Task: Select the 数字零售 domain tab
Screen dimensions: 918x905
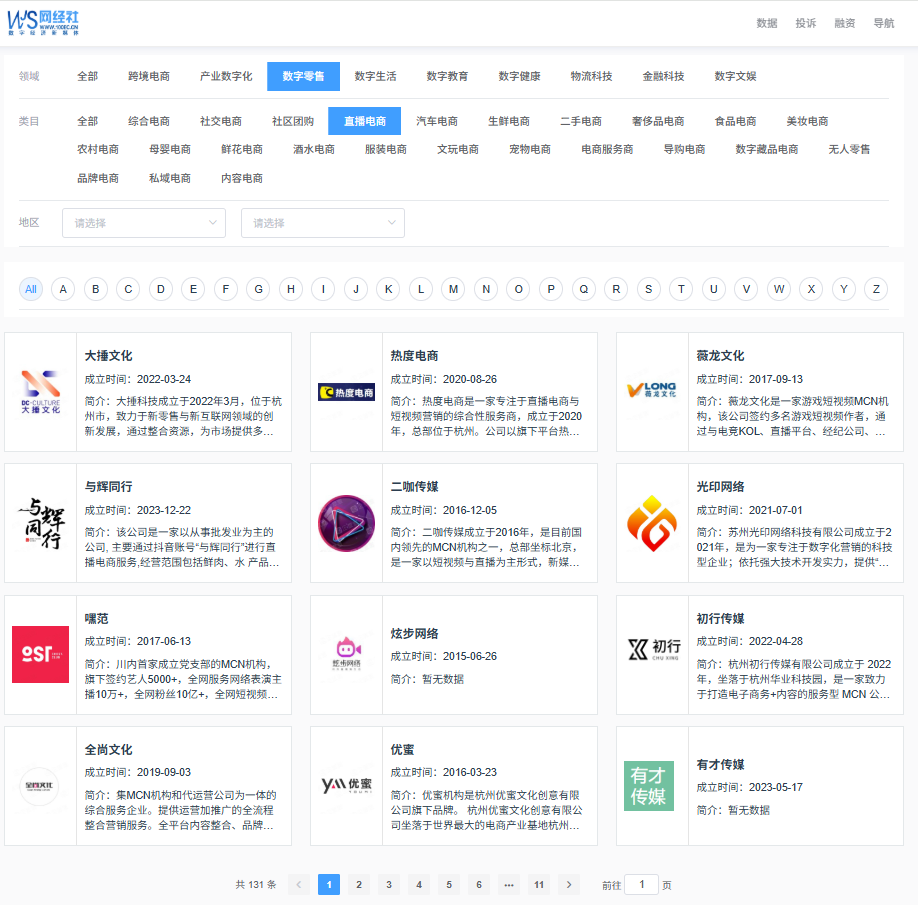Action: pyautogui.click(x=303, y=76)
